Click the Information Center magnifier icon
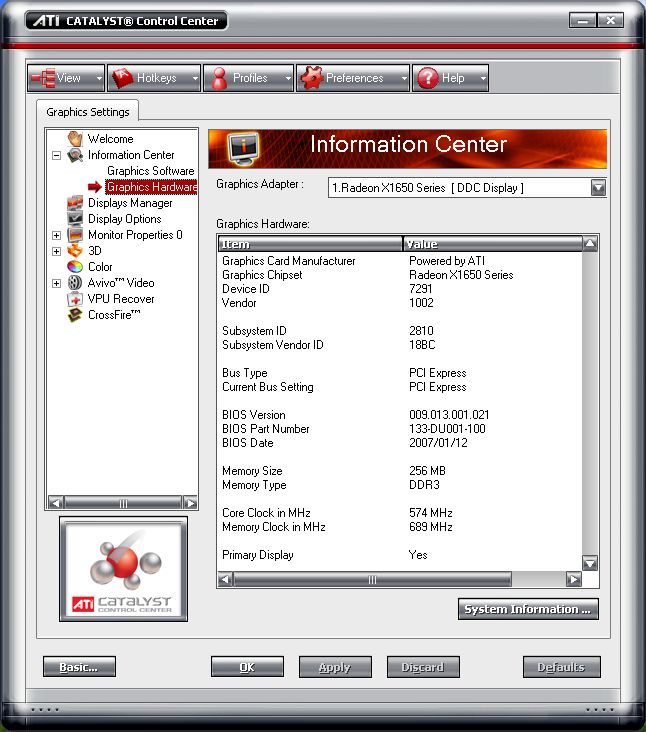646x732 pixels. tap(75, 155)
